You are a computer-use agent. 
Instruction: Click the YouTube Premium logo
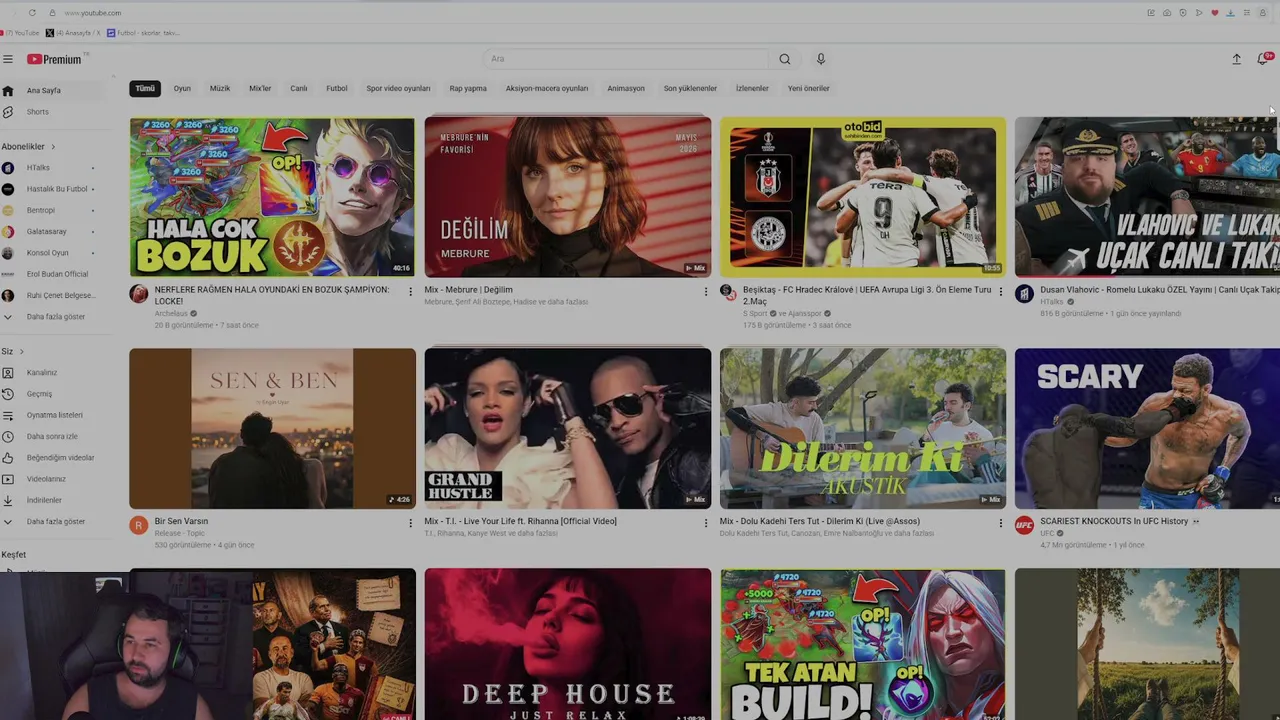pos(54,59)
